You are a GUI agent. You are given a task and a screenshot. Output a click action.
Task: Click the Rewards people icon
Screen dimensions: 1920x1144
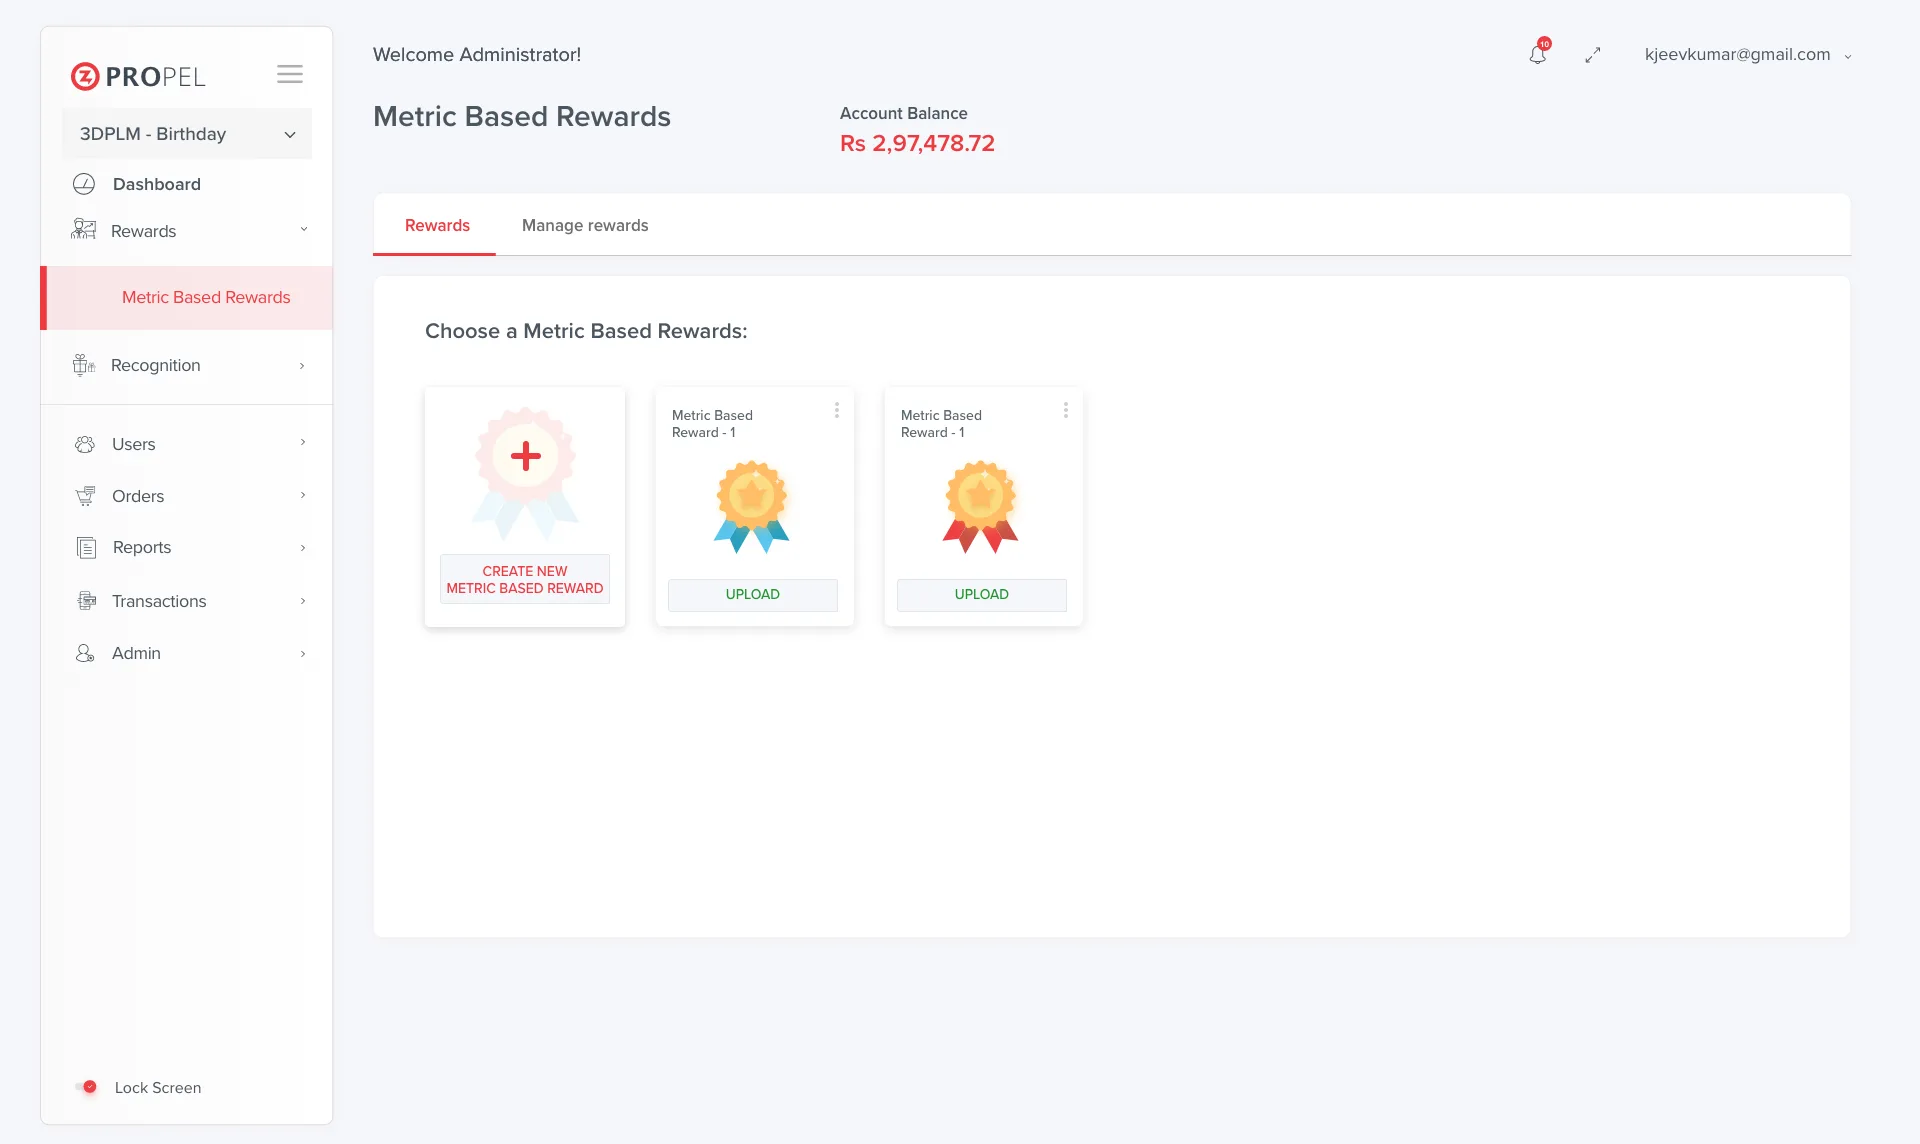[x=84, y=230]
